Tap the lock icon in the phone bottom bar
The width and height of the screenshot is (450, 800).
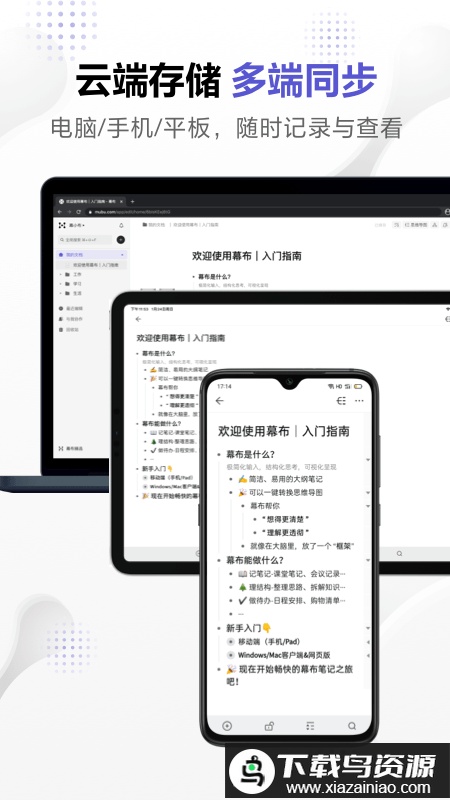pos(269,726)
